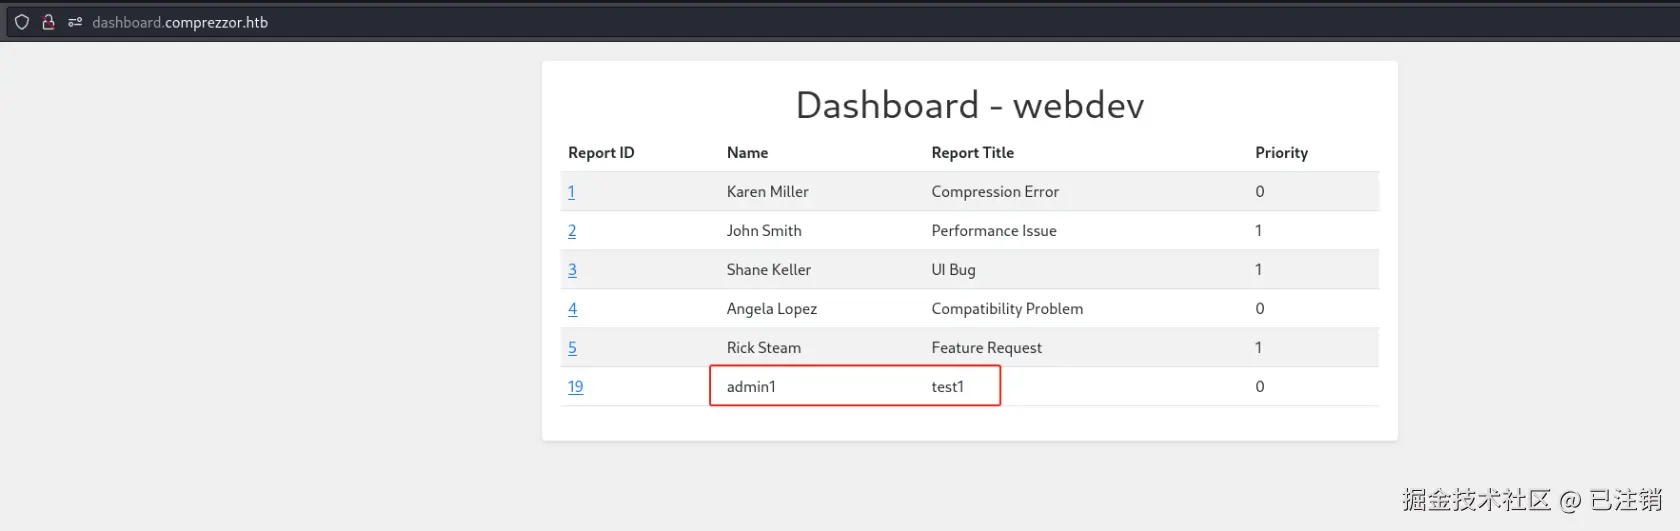Open report ID 5 link
1680x531 pixels.
tap(572, 348)
